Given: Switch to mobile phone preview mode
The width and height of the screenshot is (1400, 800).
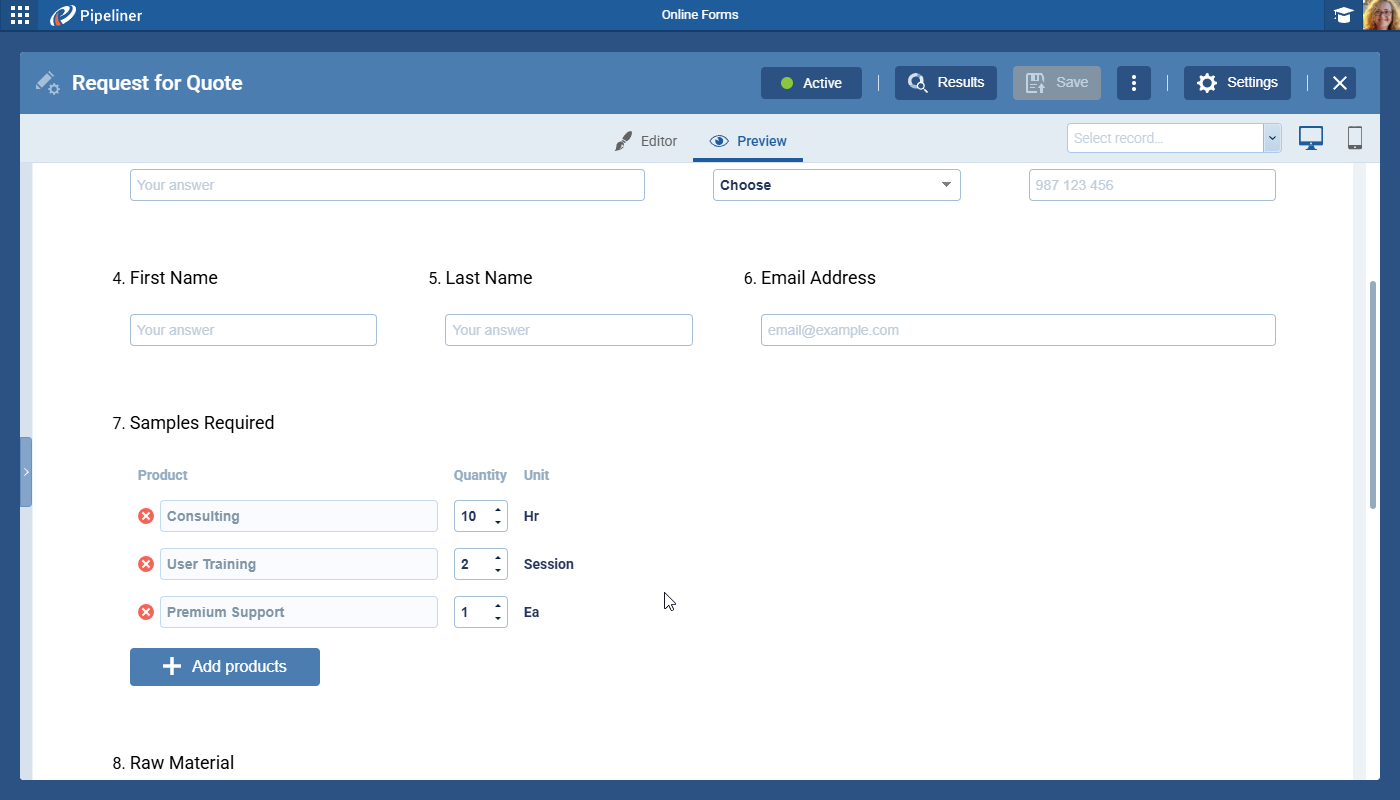Looking at the screenshot, I should [x=1355, y=138].
